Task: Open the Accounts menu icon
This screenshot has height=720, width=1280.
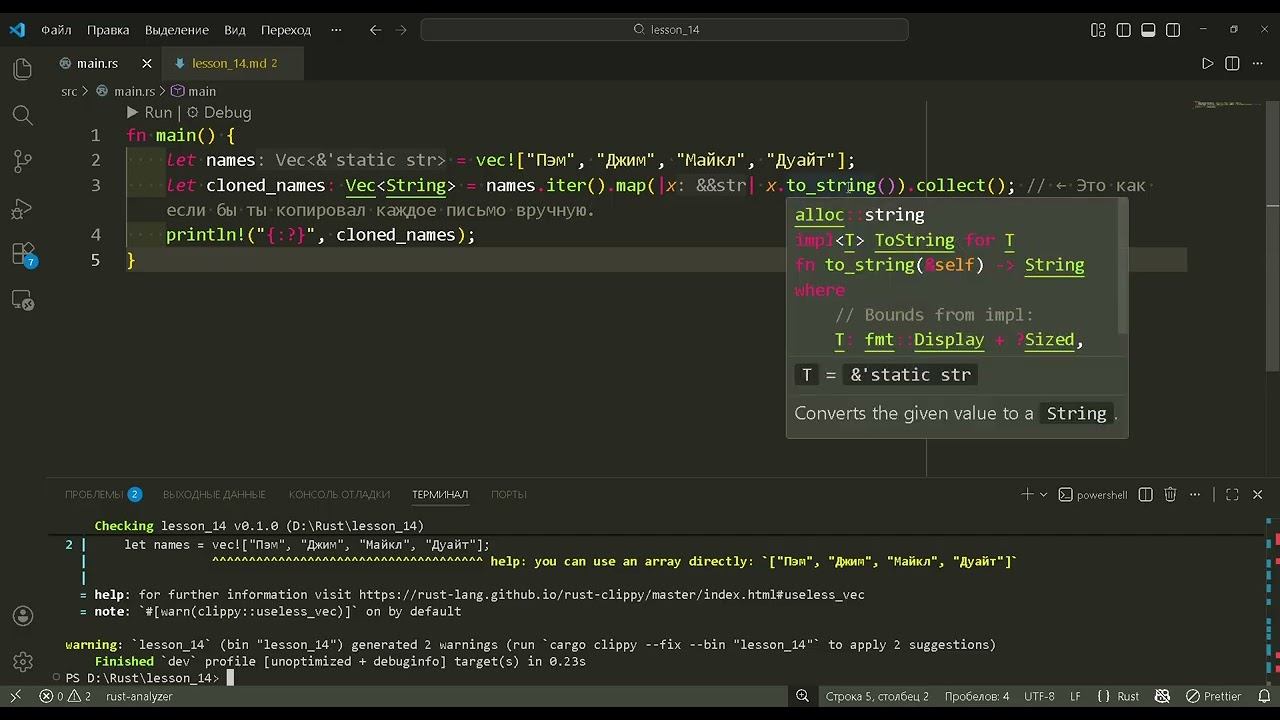Action: point(22,616)
